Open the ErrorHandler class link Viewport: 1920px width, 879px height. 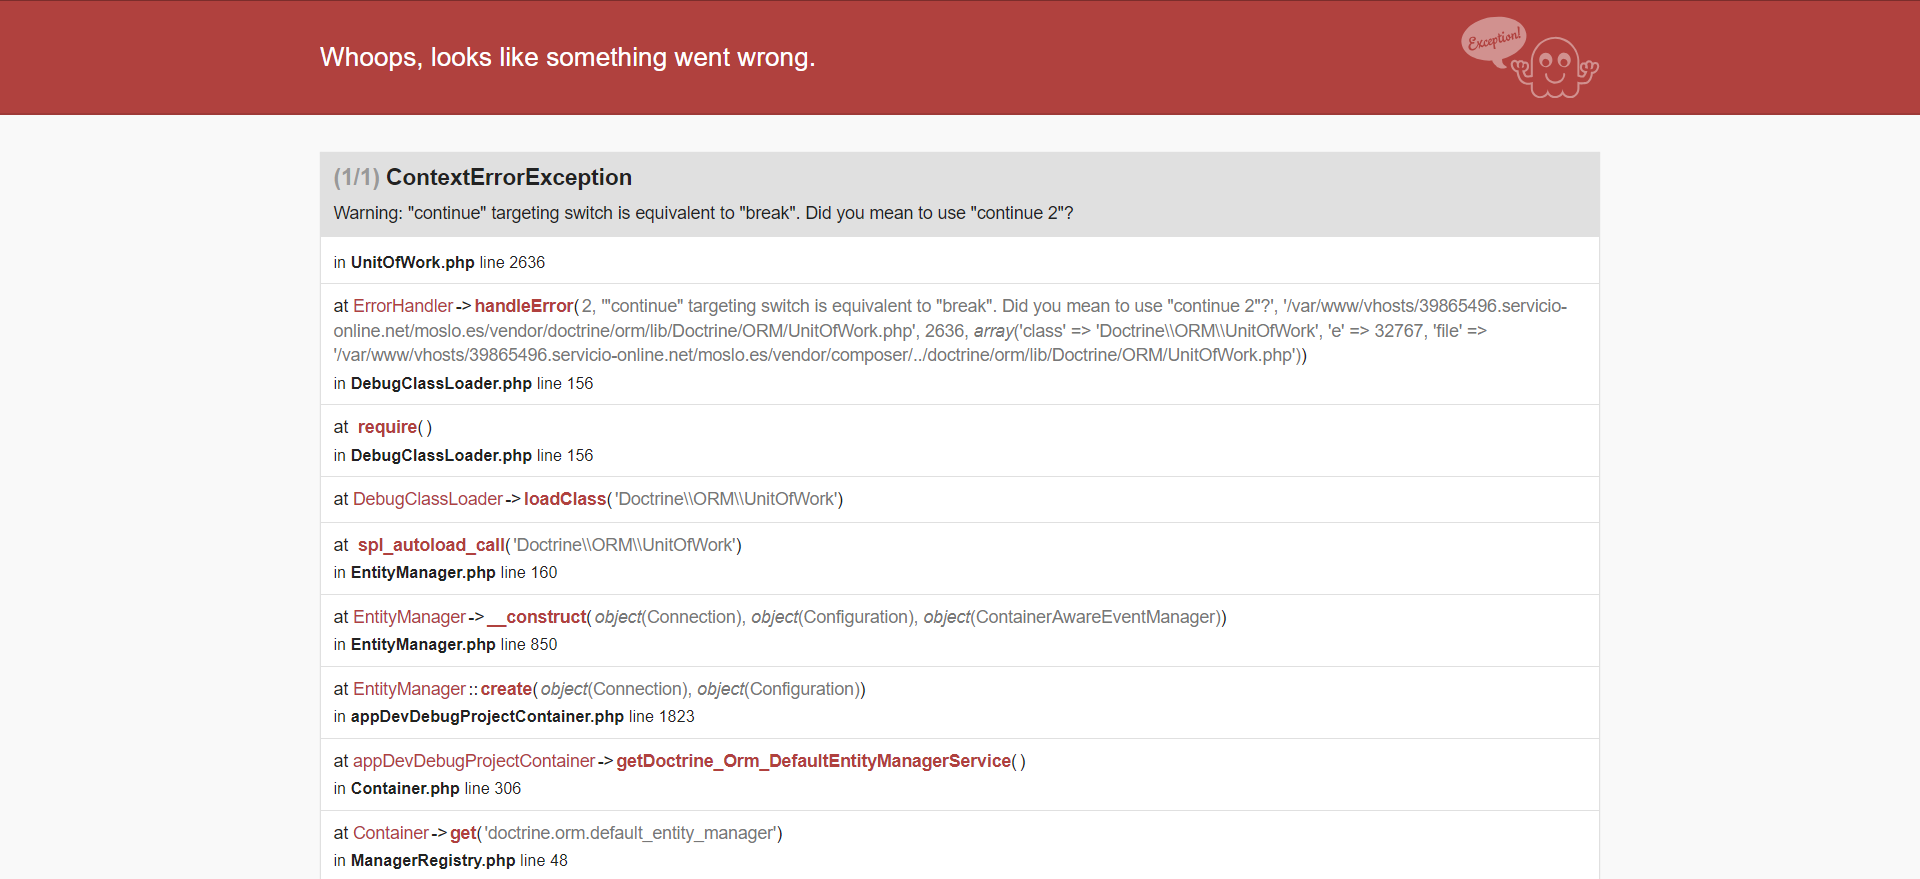tap(403, 306)
